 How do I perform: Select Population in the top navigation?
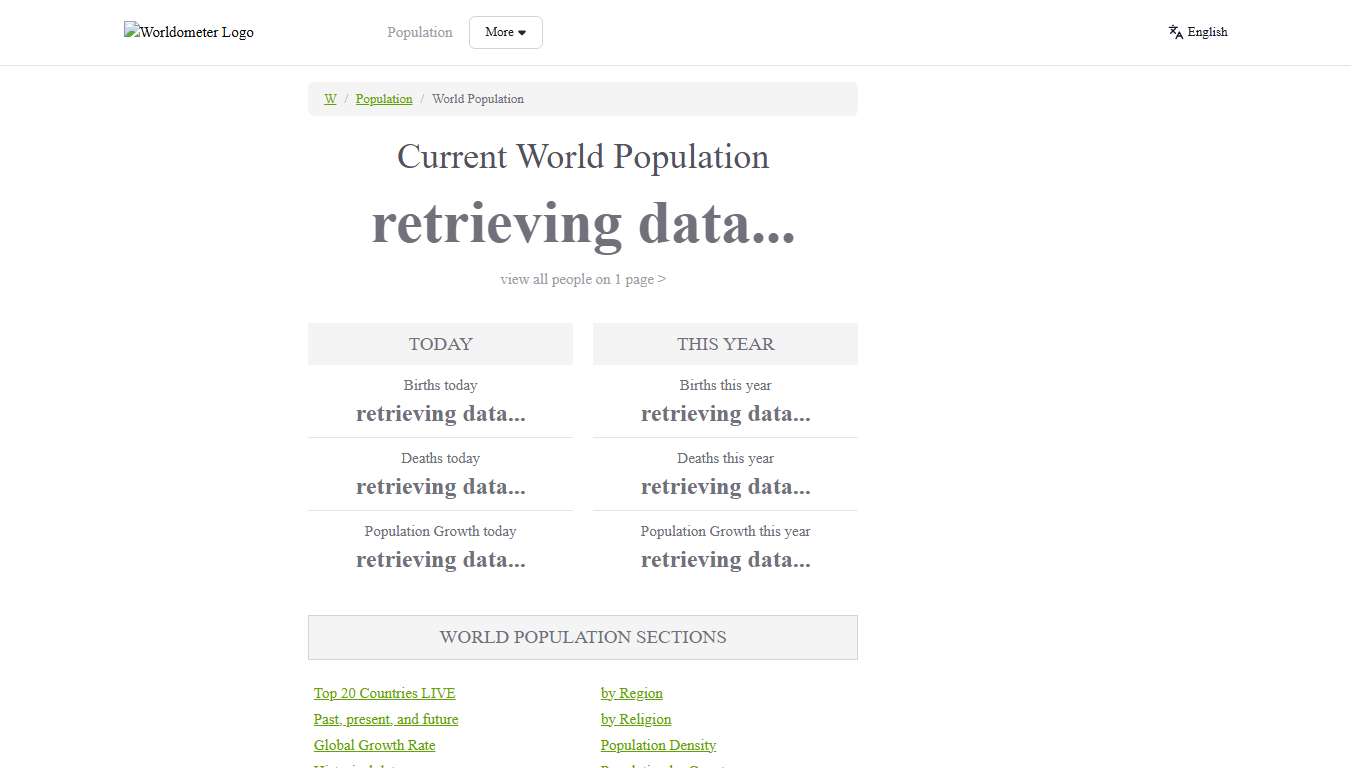[419, 32]
